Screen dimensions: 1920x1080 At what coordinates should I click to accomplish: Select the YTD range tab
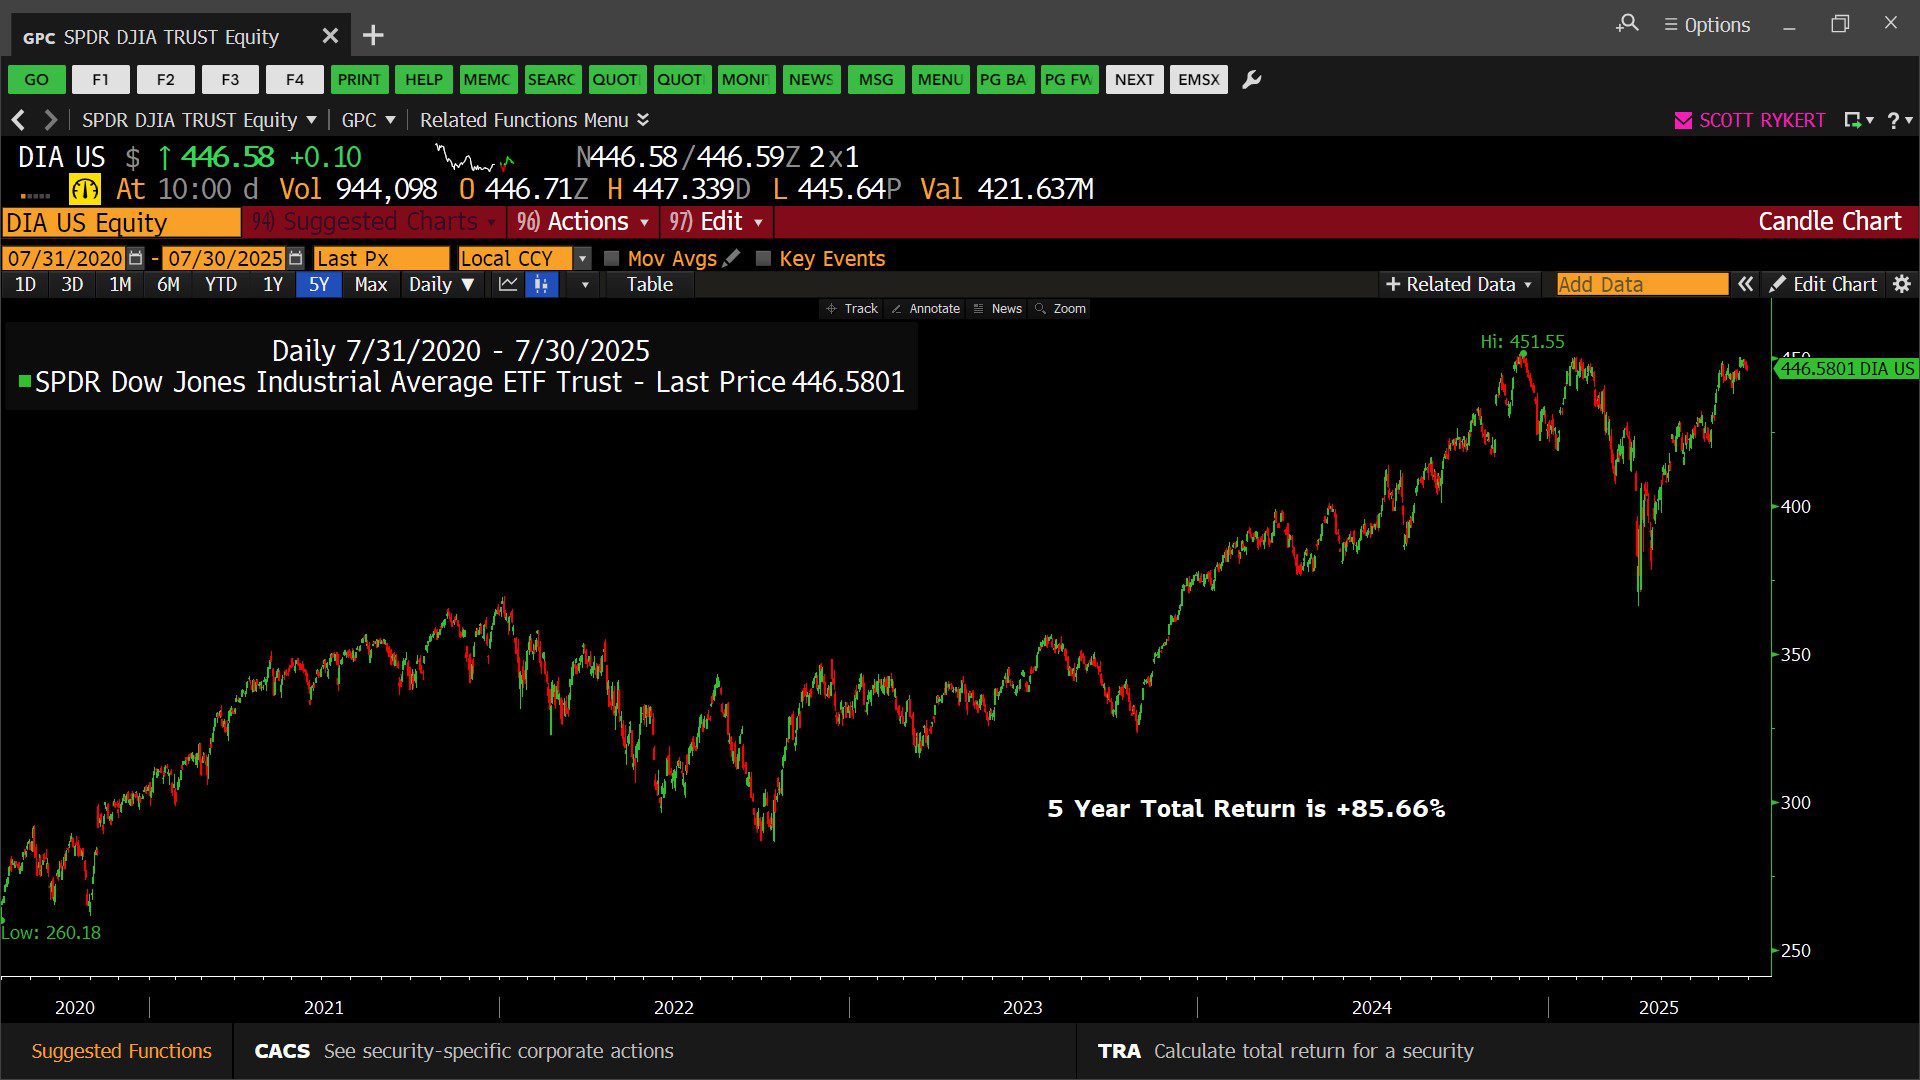221,285
